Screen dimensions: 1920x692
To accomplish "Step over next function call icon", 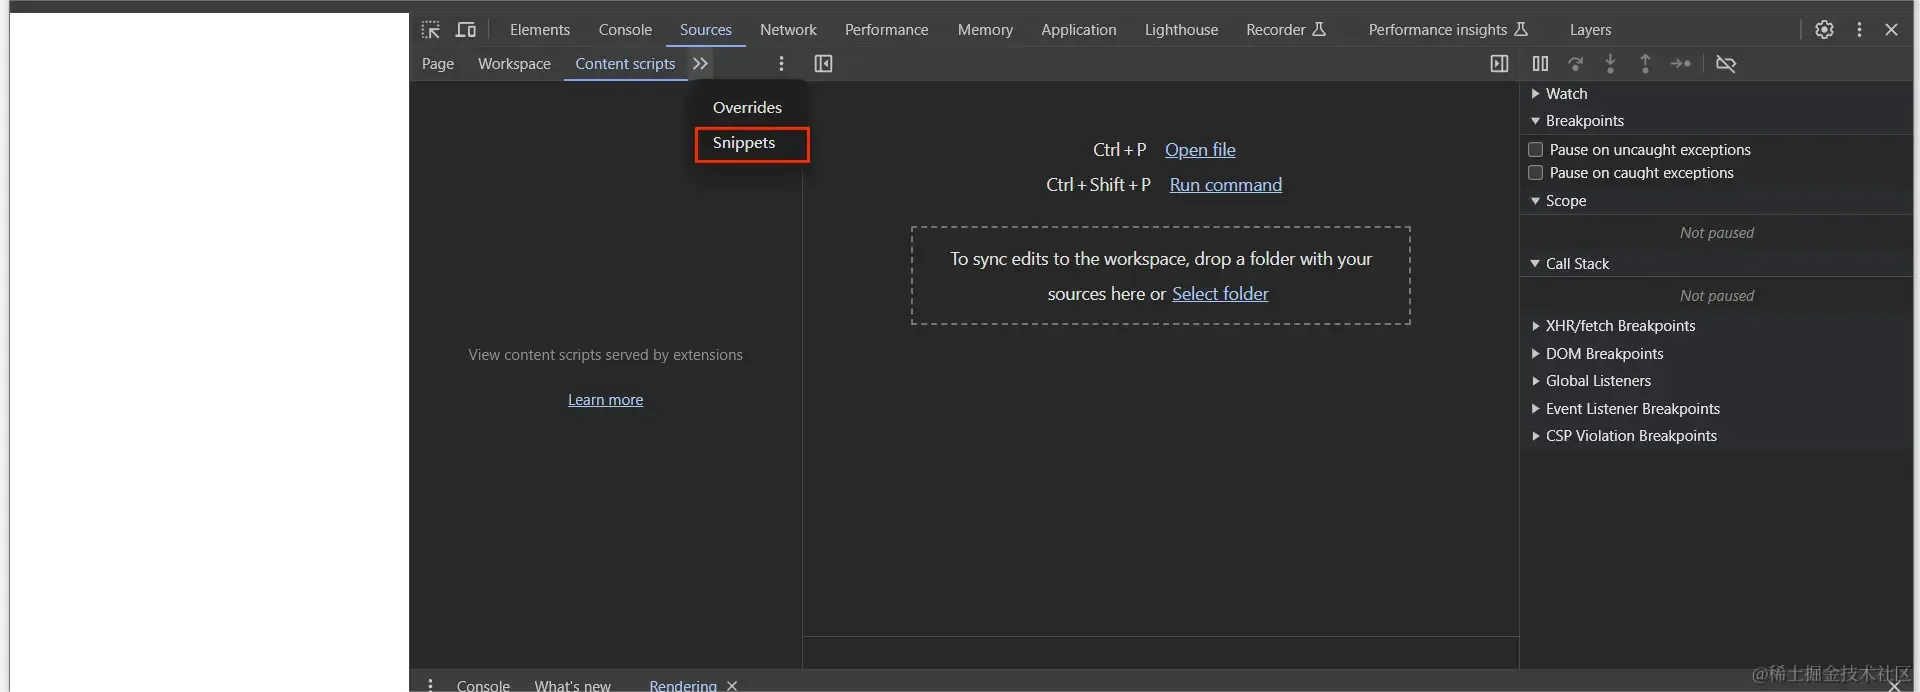I will tap(1576, 64).
